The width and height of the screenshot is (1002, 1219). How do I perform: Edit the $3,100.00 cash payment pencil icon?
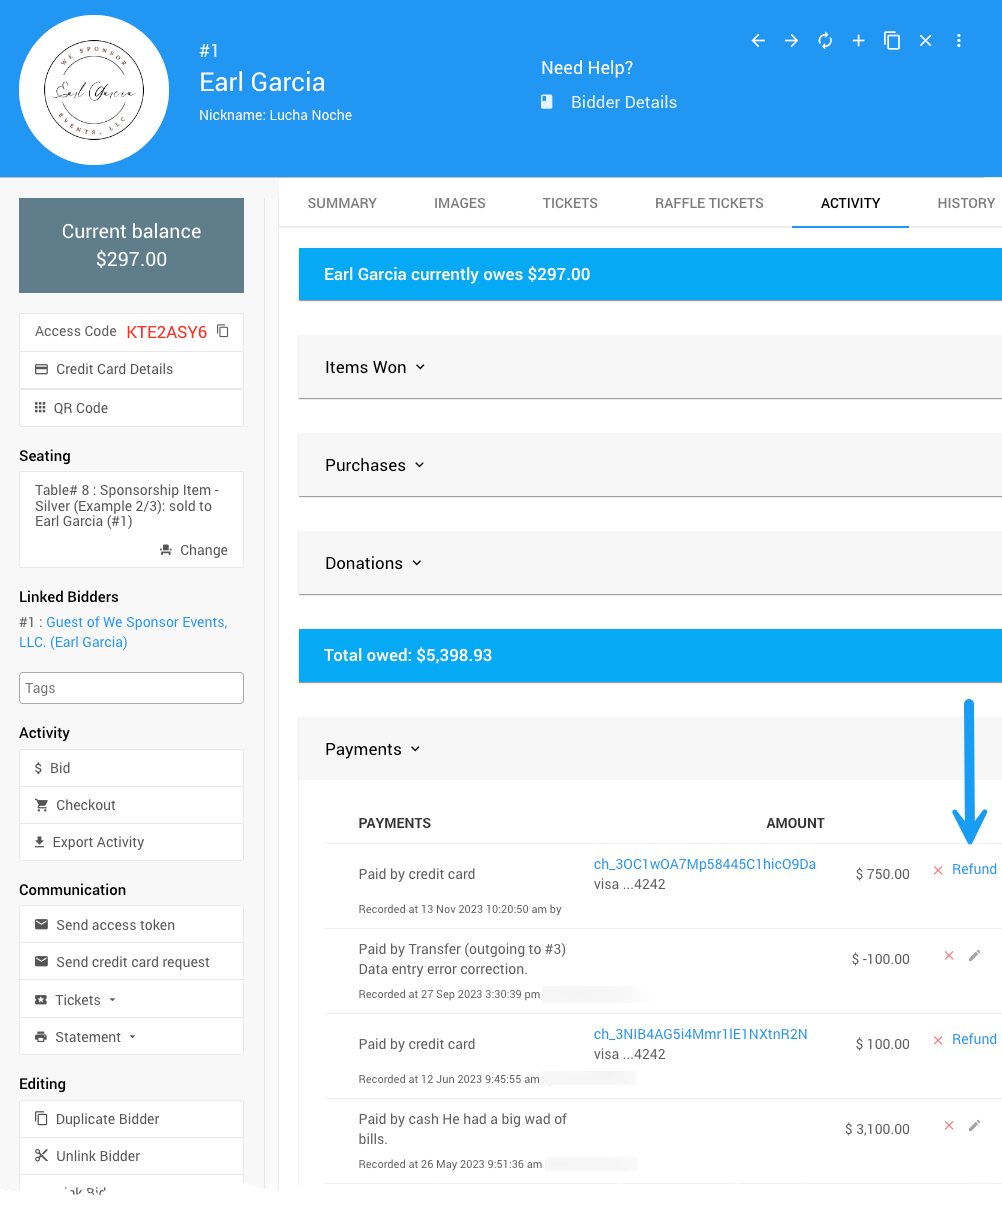975,1126
